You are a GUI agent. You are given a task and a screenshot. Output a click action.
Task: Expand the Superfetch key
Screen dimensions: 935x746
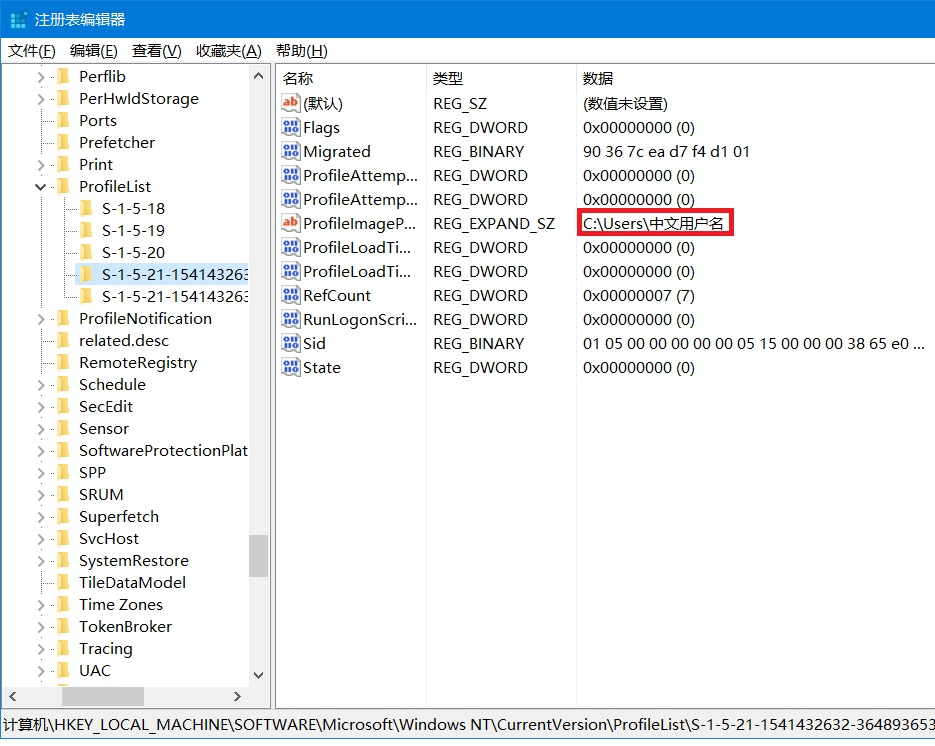pyautogui.click(x=41, y=517)
